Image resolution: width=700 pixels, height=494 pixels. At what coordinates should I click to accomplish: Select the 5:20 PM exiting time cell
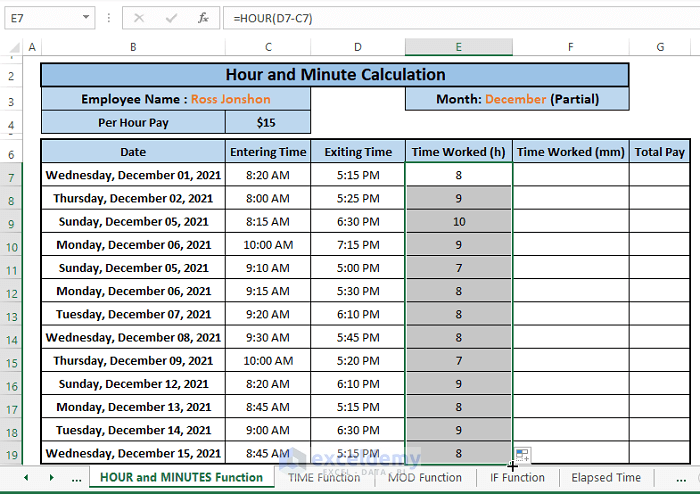pyautogui.click(x=358, y=361)
